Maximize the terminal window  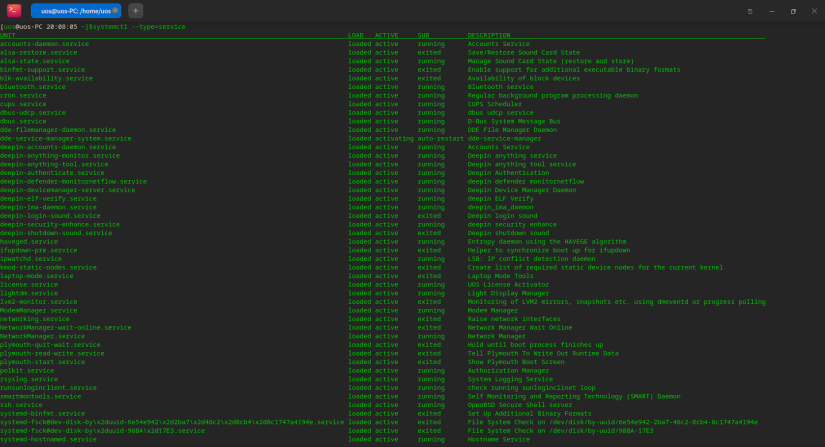pyautogui.click(x=793, y=10)
